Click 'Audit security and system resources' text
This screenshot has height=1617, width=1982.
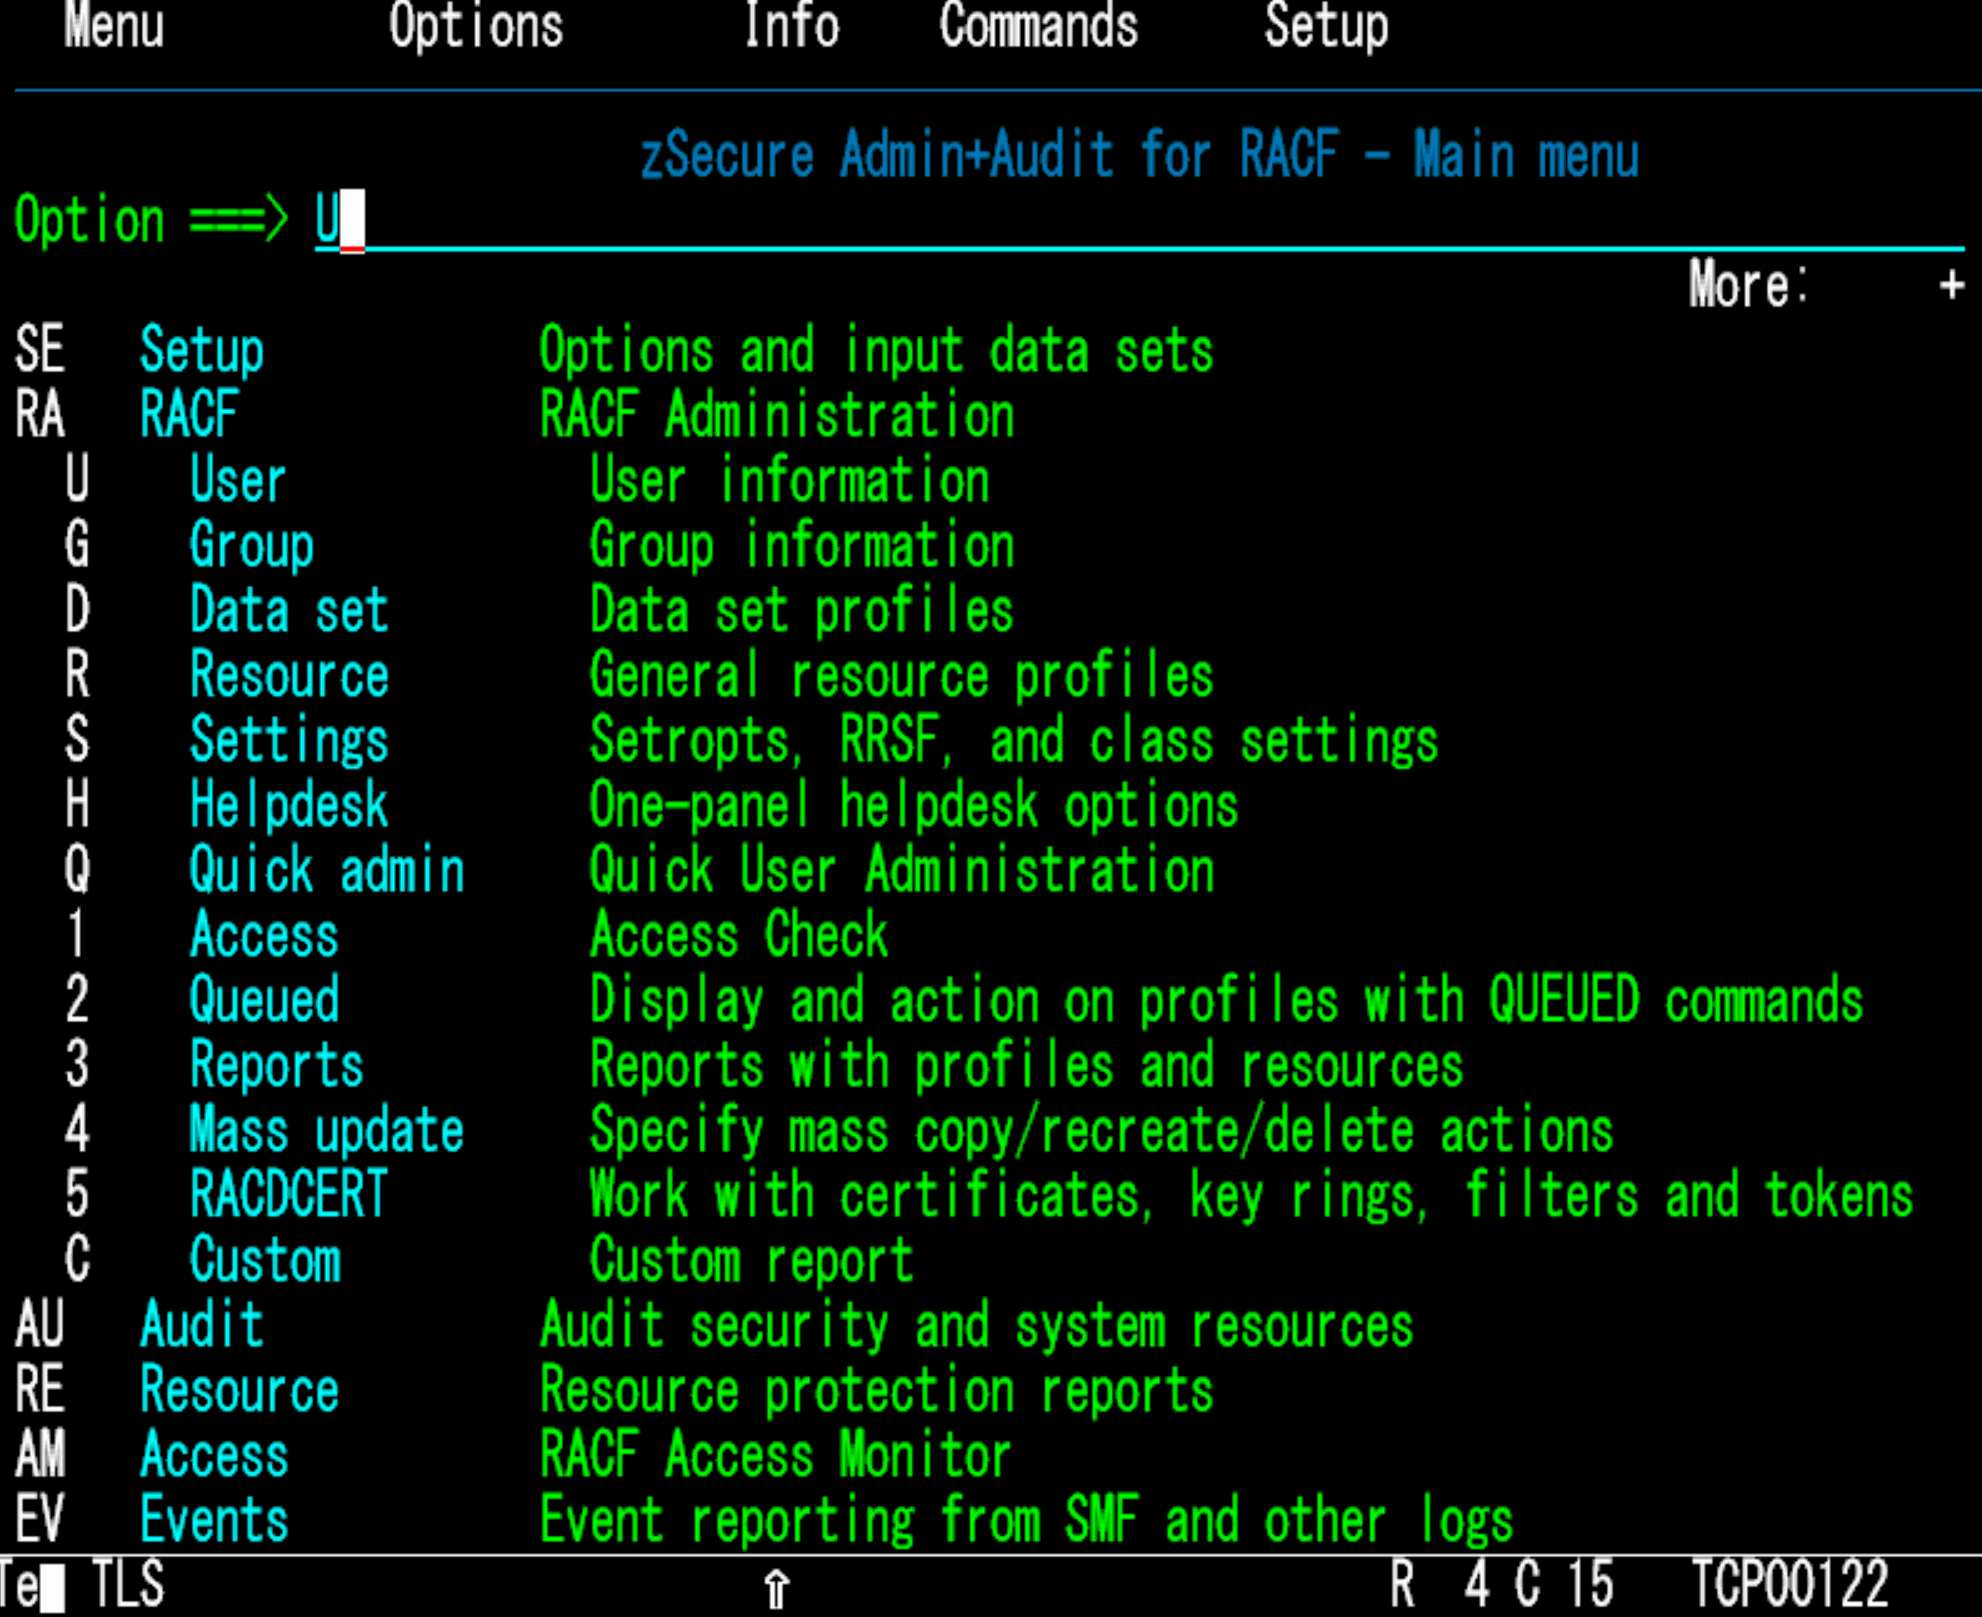pyautogui.click(x=977, y=1325)
